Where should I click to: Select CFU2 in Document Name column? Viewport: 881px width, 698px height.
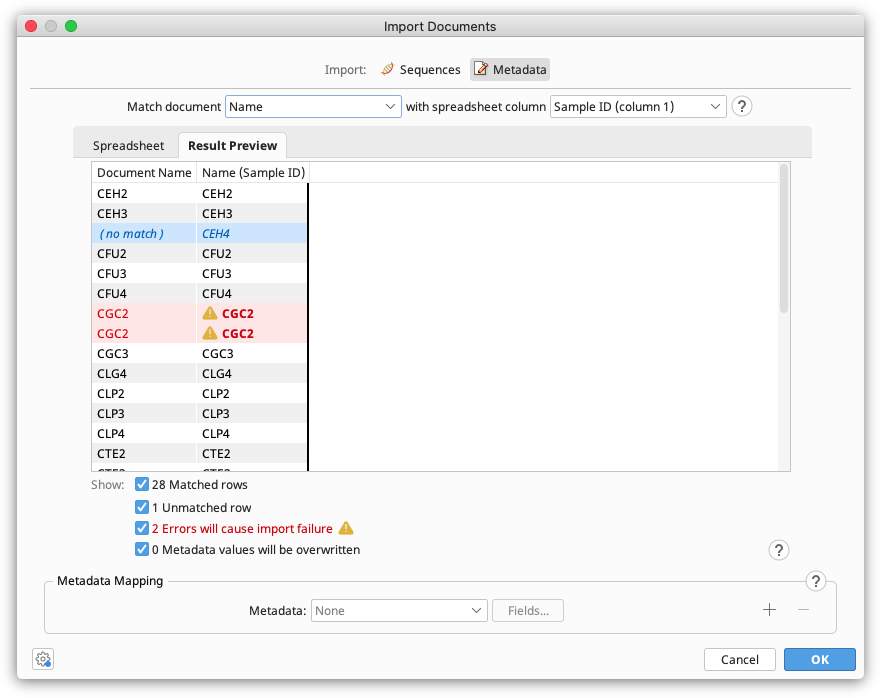(x=144, y=253)
